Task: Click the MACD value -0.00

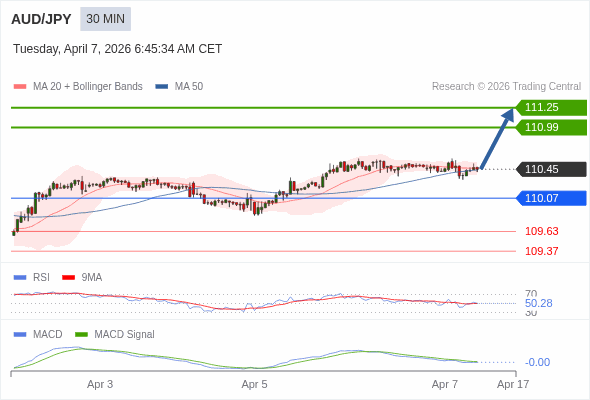Action: (x=537, y=362)
